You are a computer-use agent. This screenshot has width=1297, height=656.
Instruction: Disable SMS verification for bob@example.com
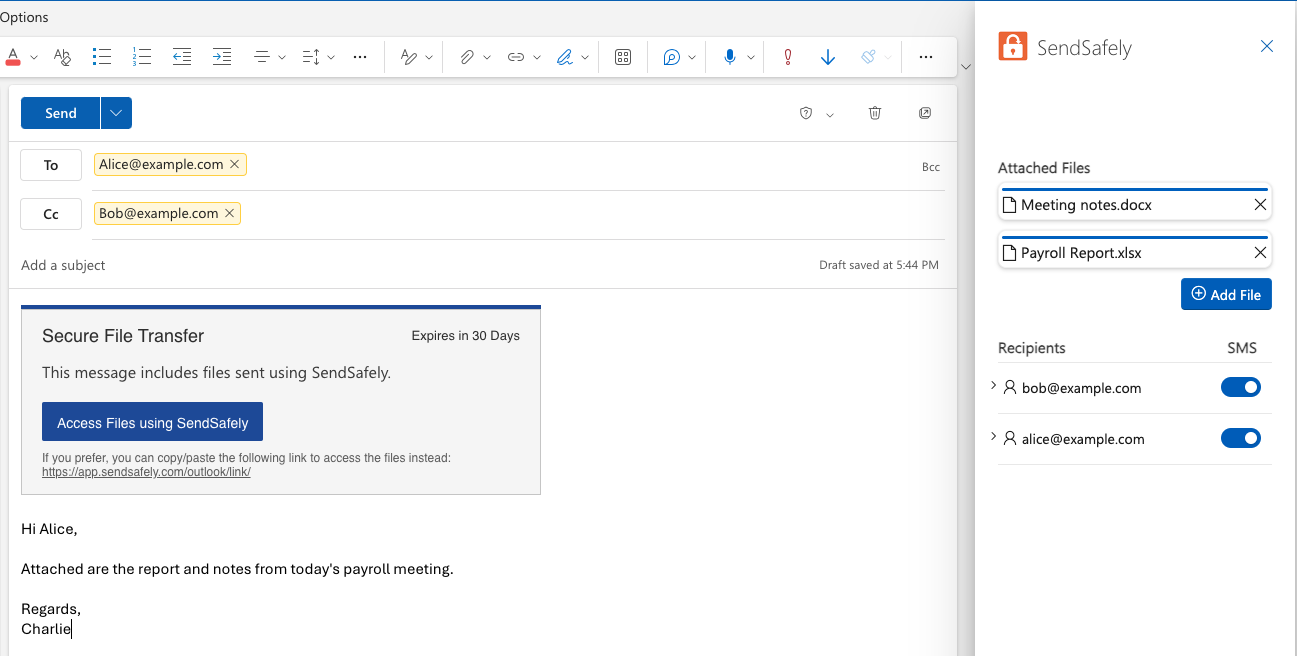click(1241, 387)
